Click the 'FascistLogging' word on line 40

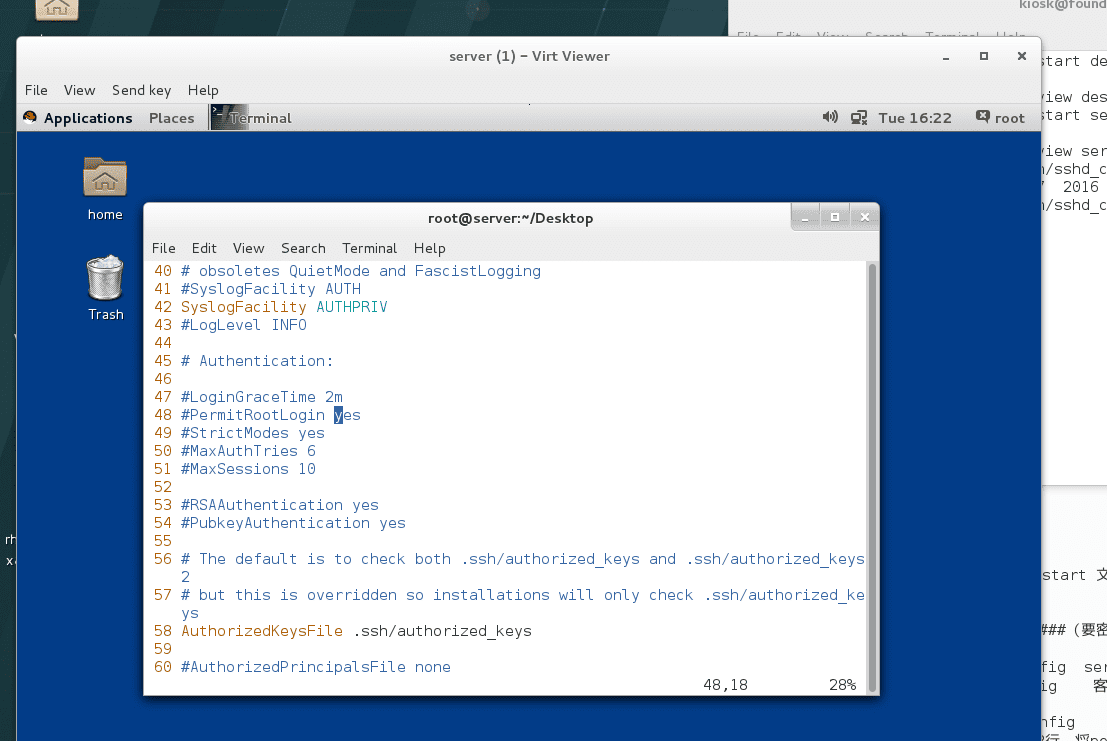(478, 271)
